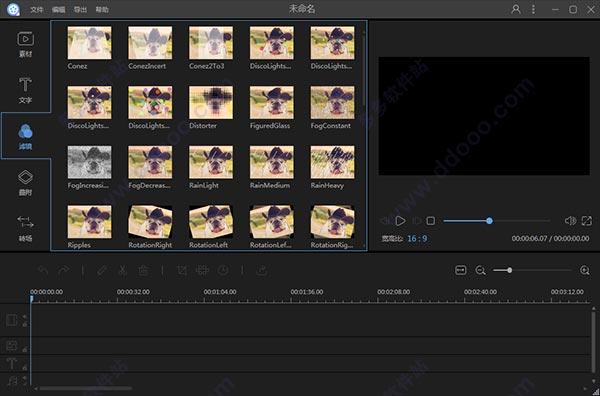Click the play button under preview
Screen dimensions: 600x396
pyautogui.click(x=400, y=221)
